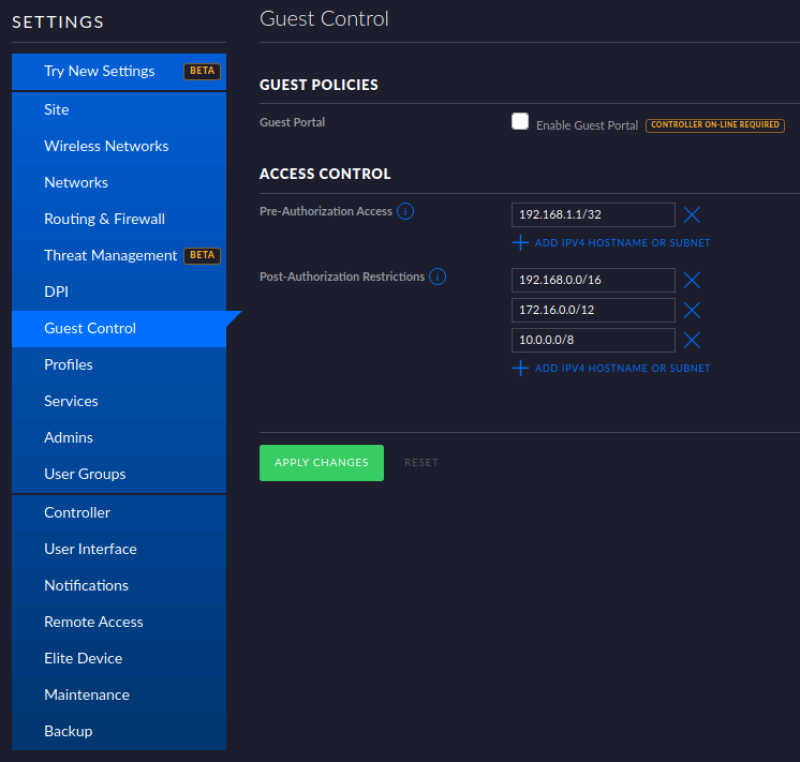Add IPv4 hostname under Pre-Authorization Access
Screen dimensions: 800x762
(x=622, y=243)
